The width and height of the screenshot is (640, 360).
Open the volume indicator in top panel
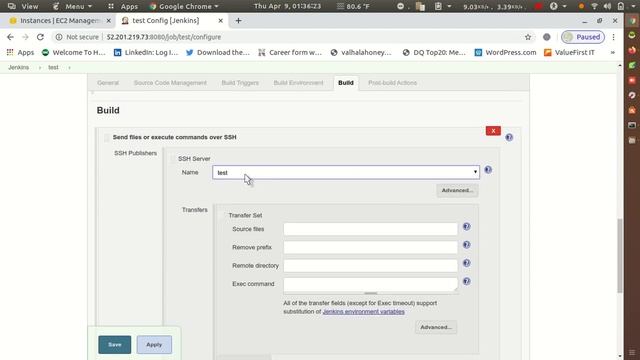[607, 6]
